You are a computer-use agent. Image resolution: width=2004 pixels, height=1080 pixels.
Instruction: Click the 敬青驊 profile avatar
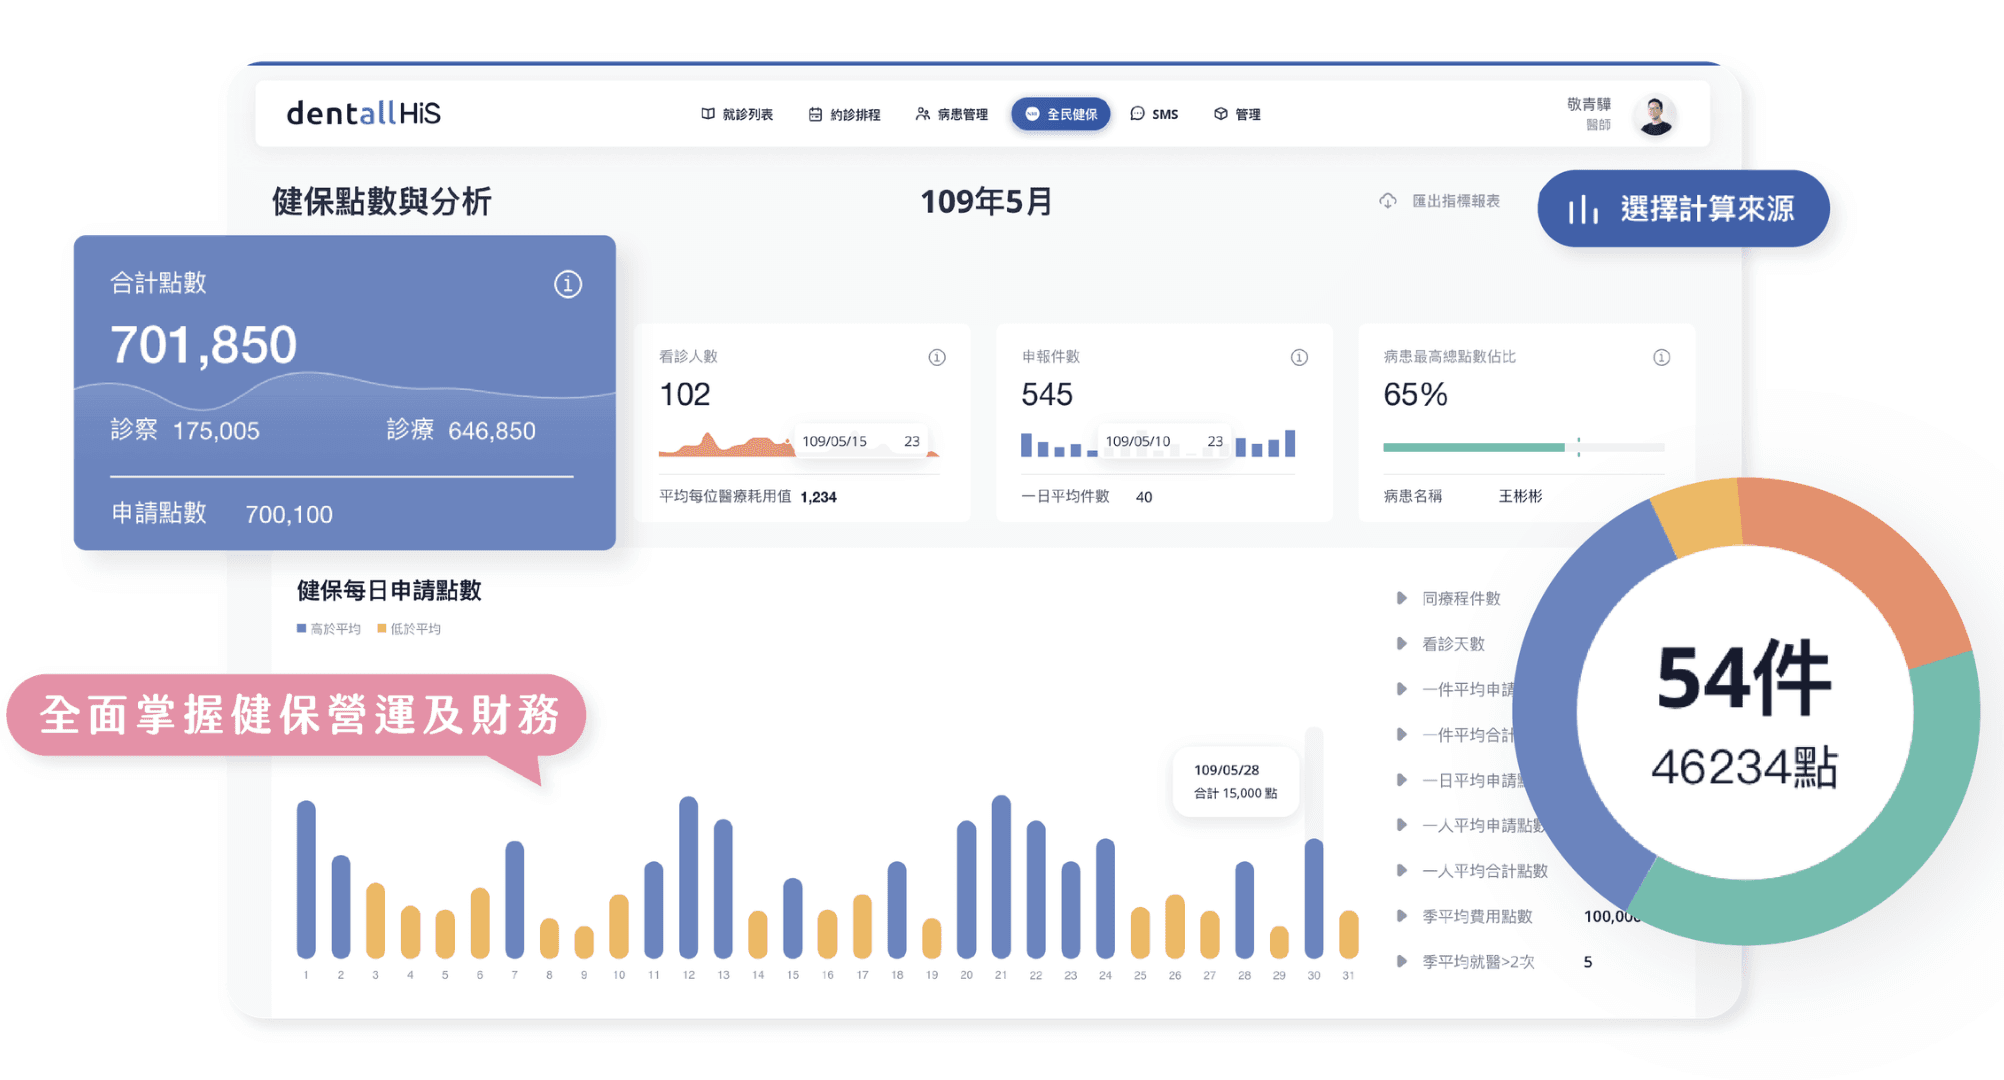tap(1655, 113)
